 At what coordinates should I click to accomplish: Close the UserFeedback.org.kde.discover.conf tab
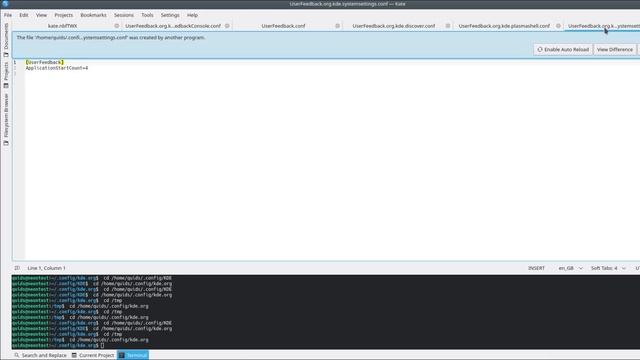(x=448, y=26)
